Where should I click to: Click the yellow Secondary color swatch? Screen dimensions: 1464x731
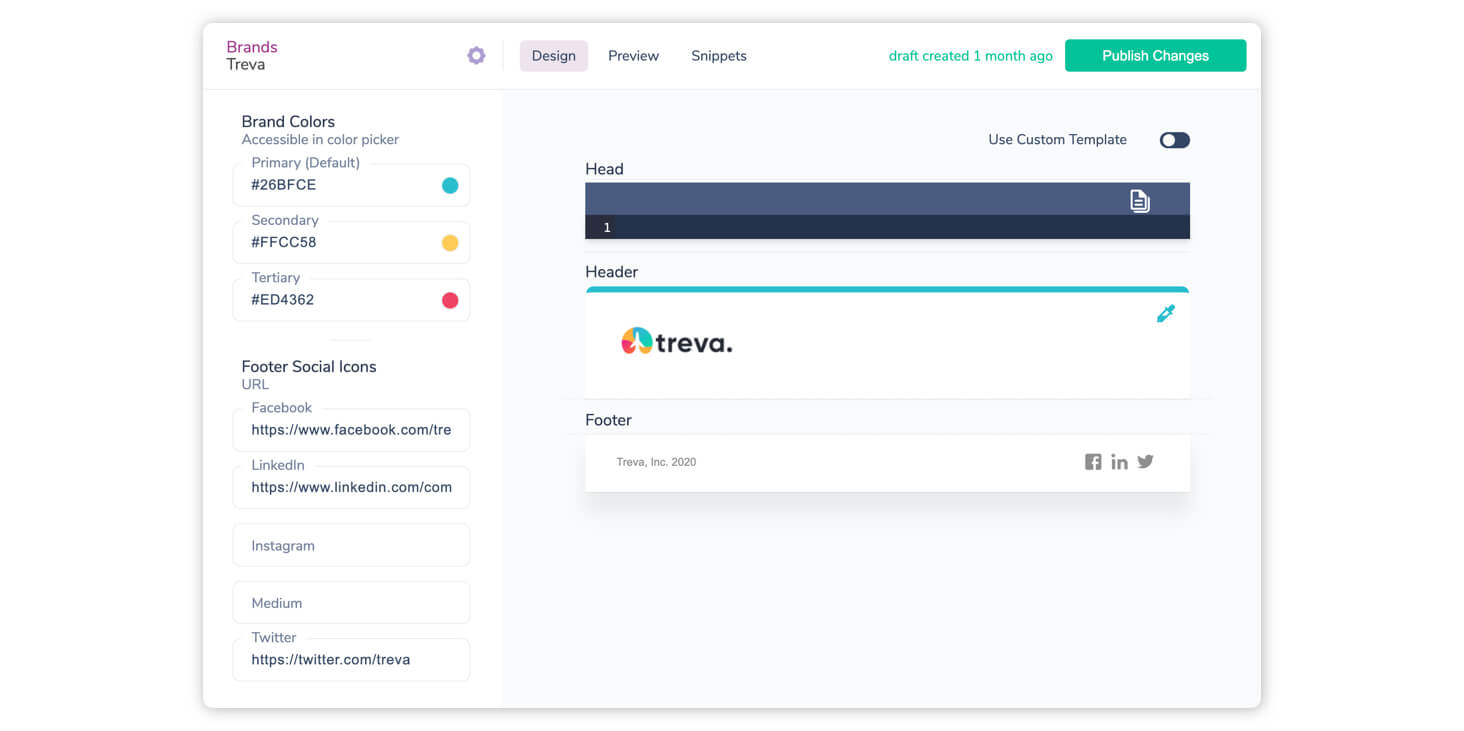coord(450,243)
